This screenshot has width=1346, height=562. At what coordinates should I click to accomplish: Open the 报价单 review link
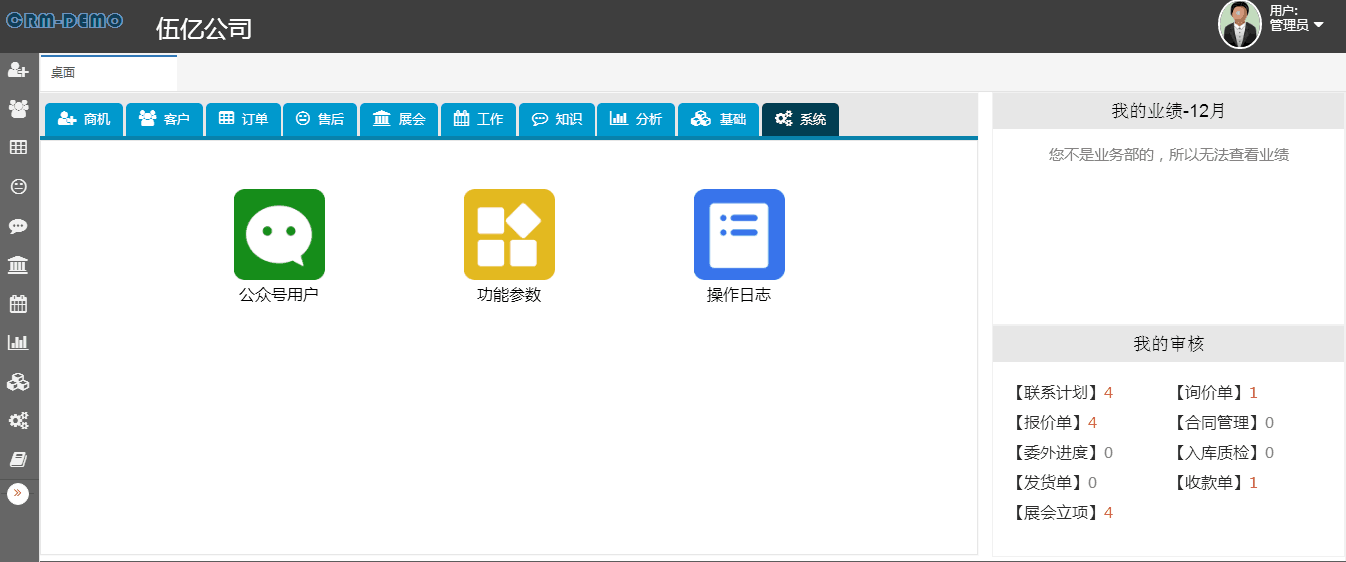(1054, 423)
